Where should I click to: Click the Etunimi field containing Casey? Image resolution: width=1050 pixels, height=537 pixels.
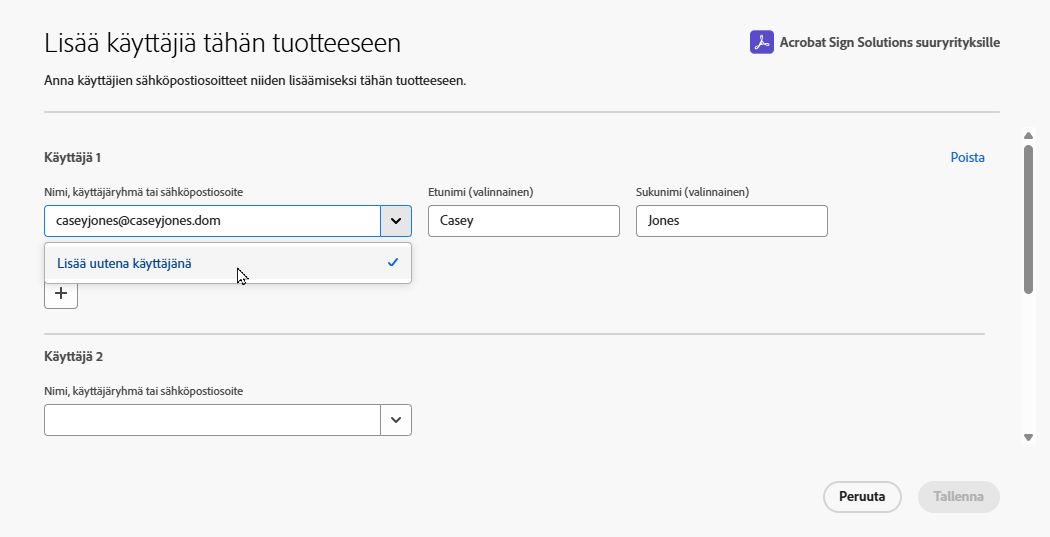[x=523, y=221]
